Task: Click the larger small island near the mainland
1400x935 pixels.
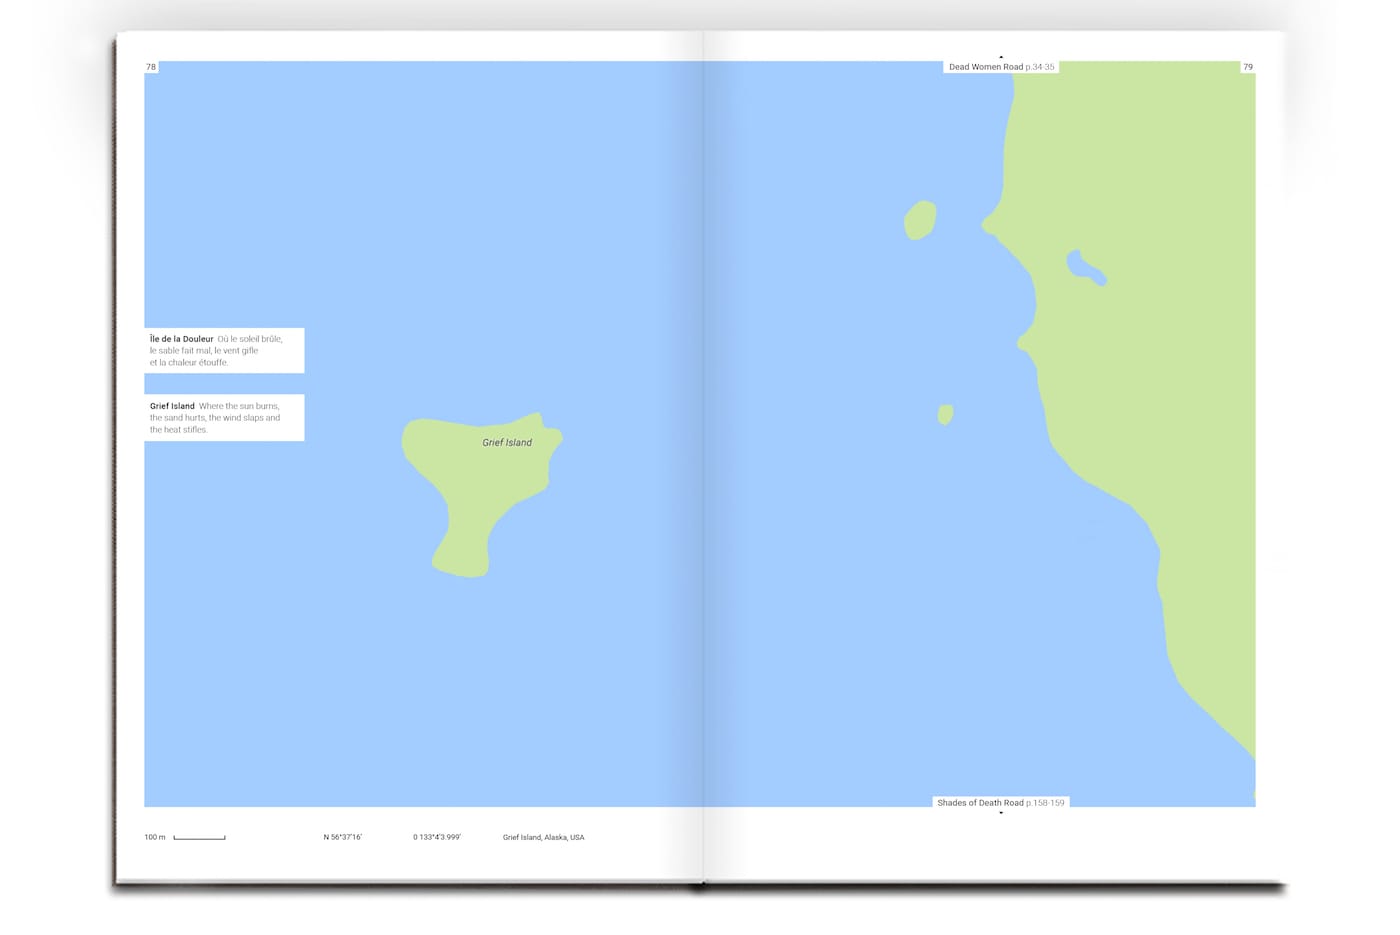Action: click(x=920, y=220)
